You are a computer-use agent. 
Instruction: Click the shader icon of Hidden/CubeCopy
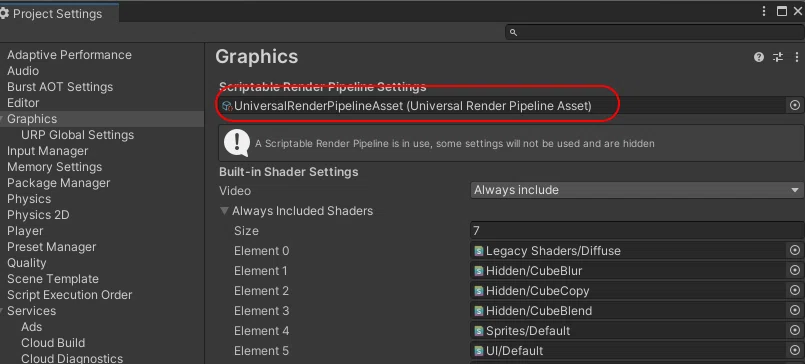click(x=479, y=291)
